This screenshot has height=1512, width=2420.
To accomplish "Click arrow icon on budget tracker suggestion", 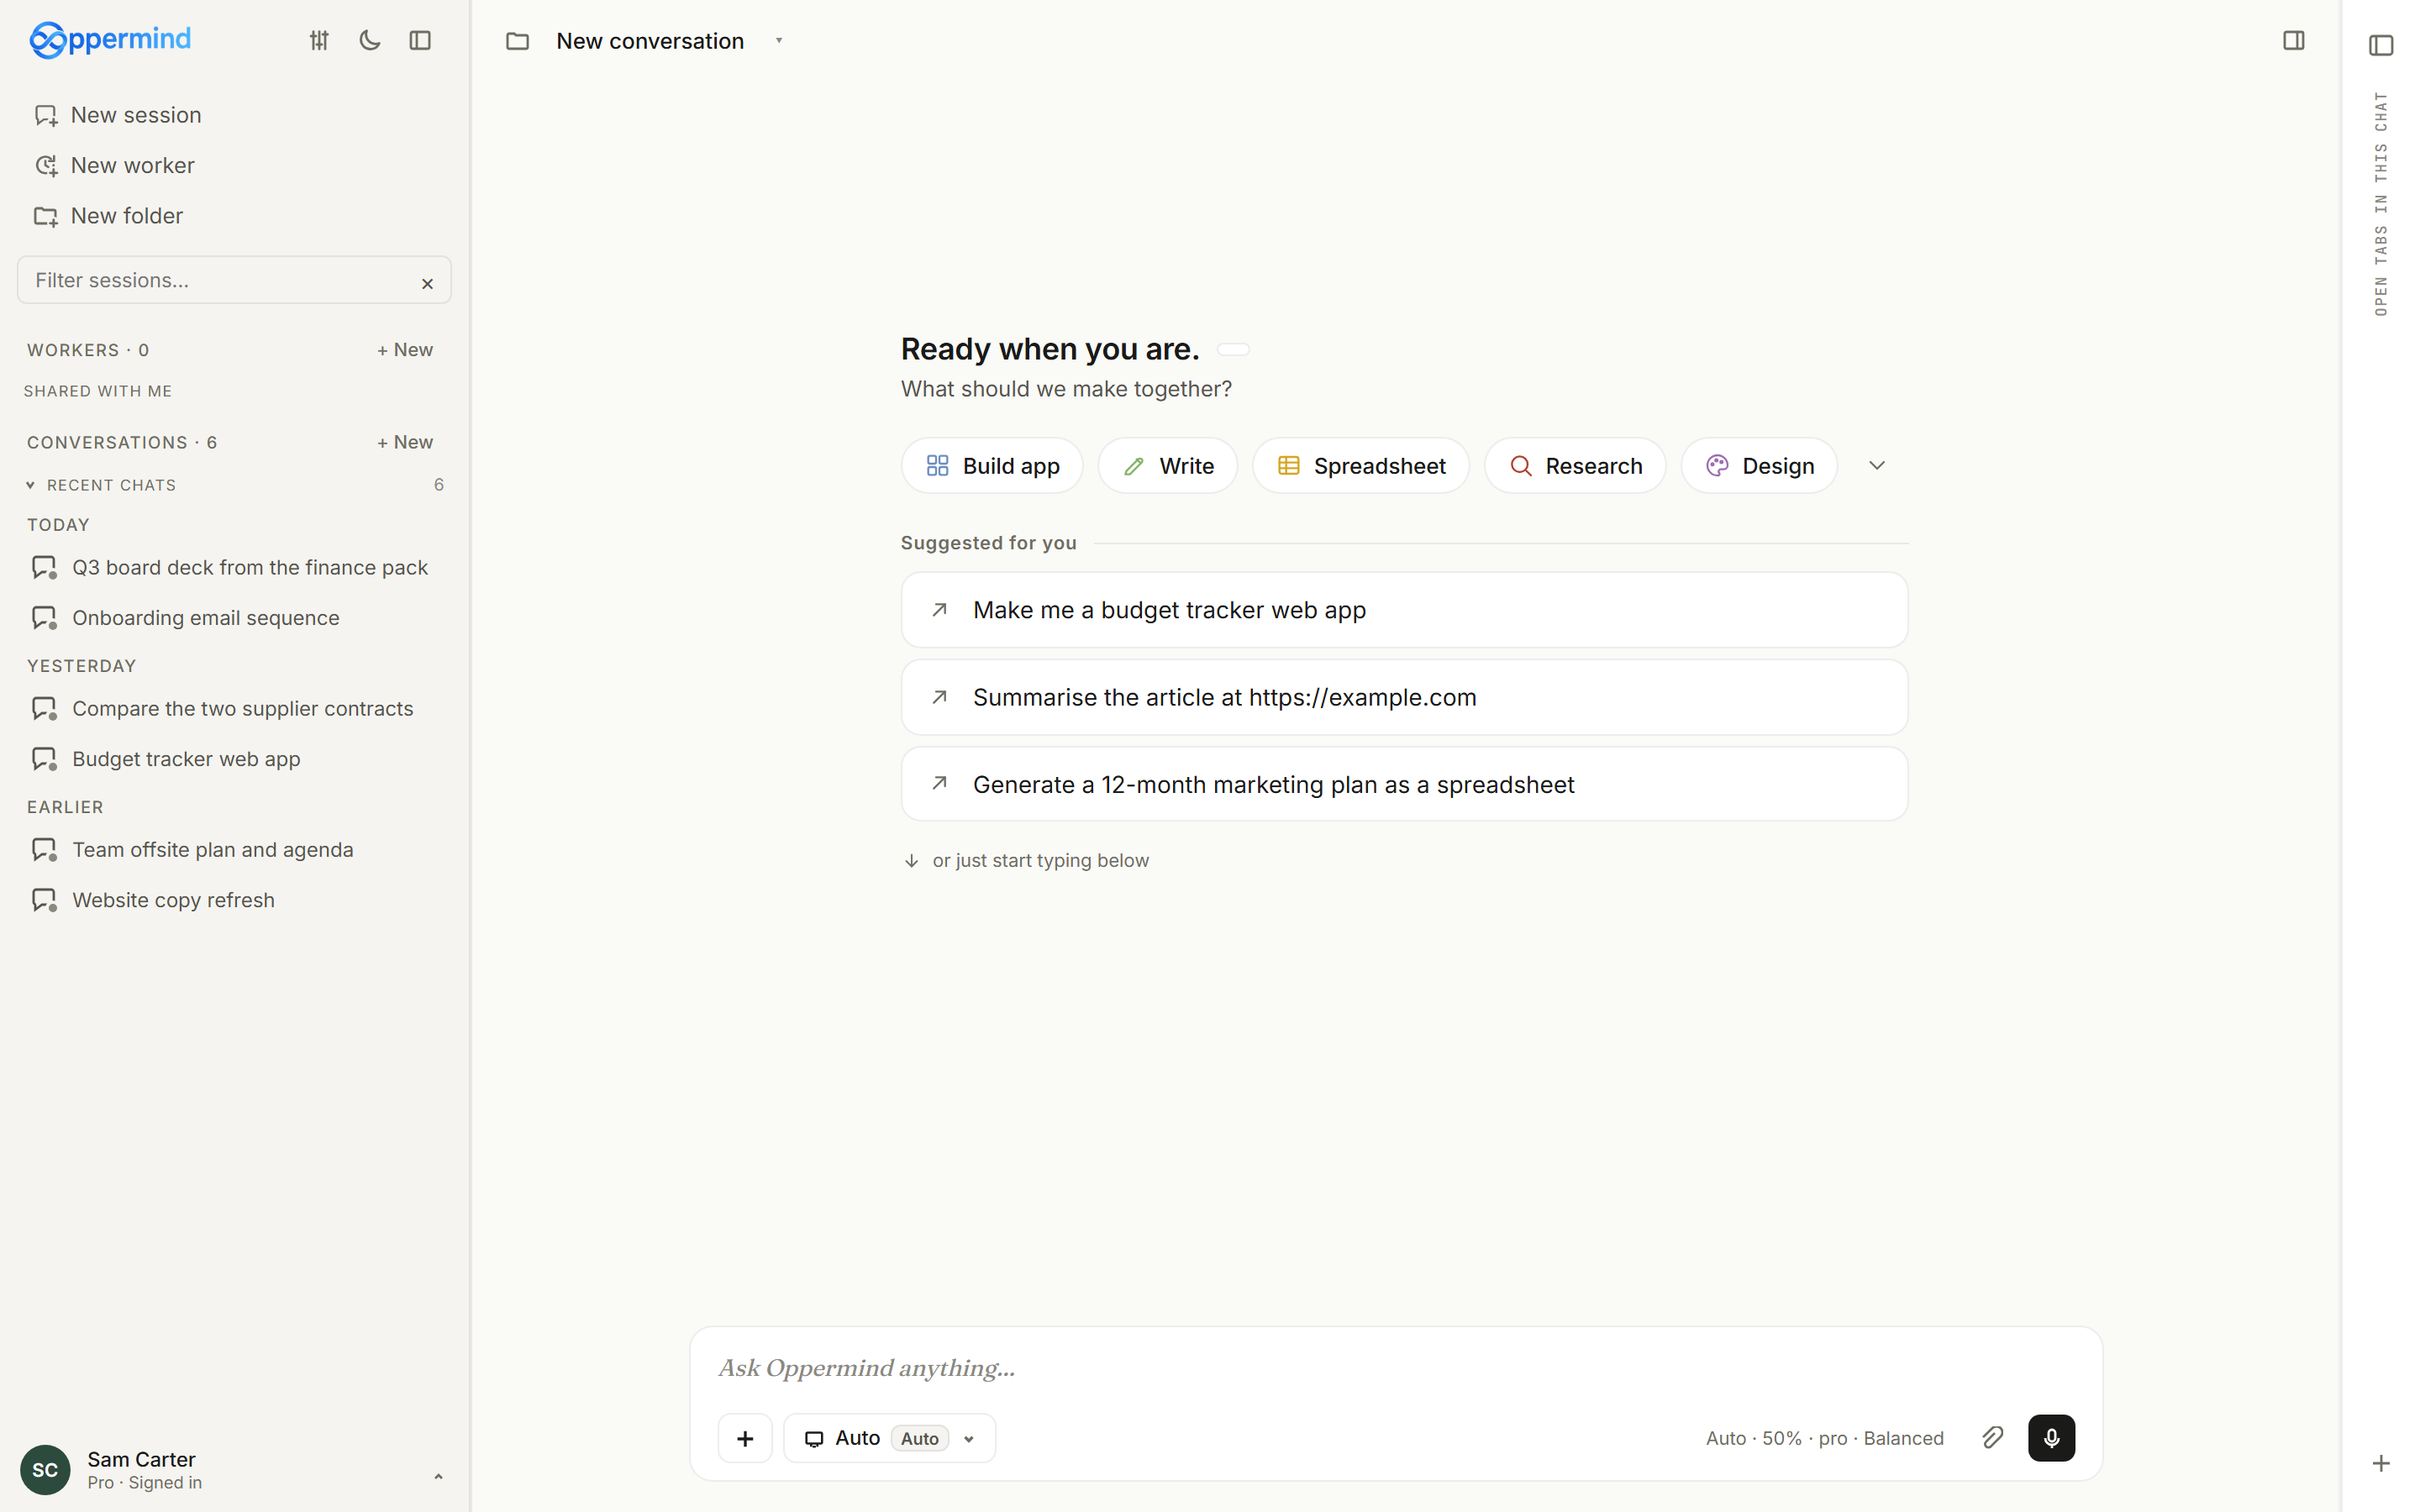I will tap(939, 609).
